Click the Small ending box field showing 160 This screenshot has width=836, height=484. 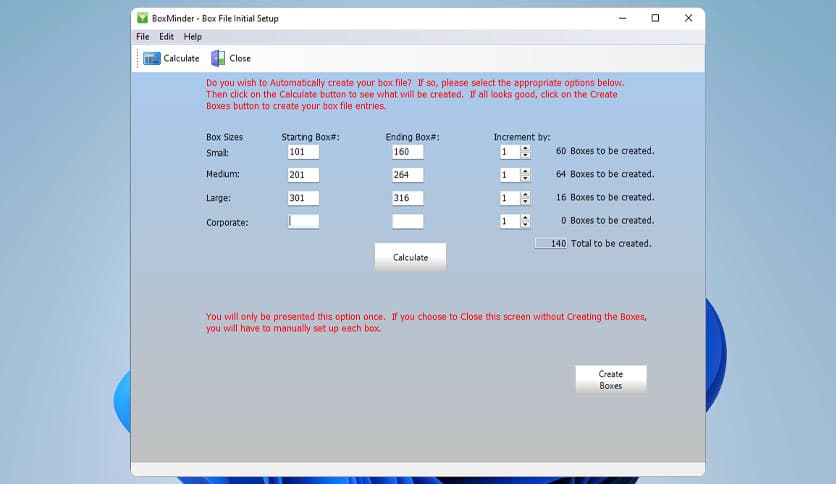click(407, 152)
